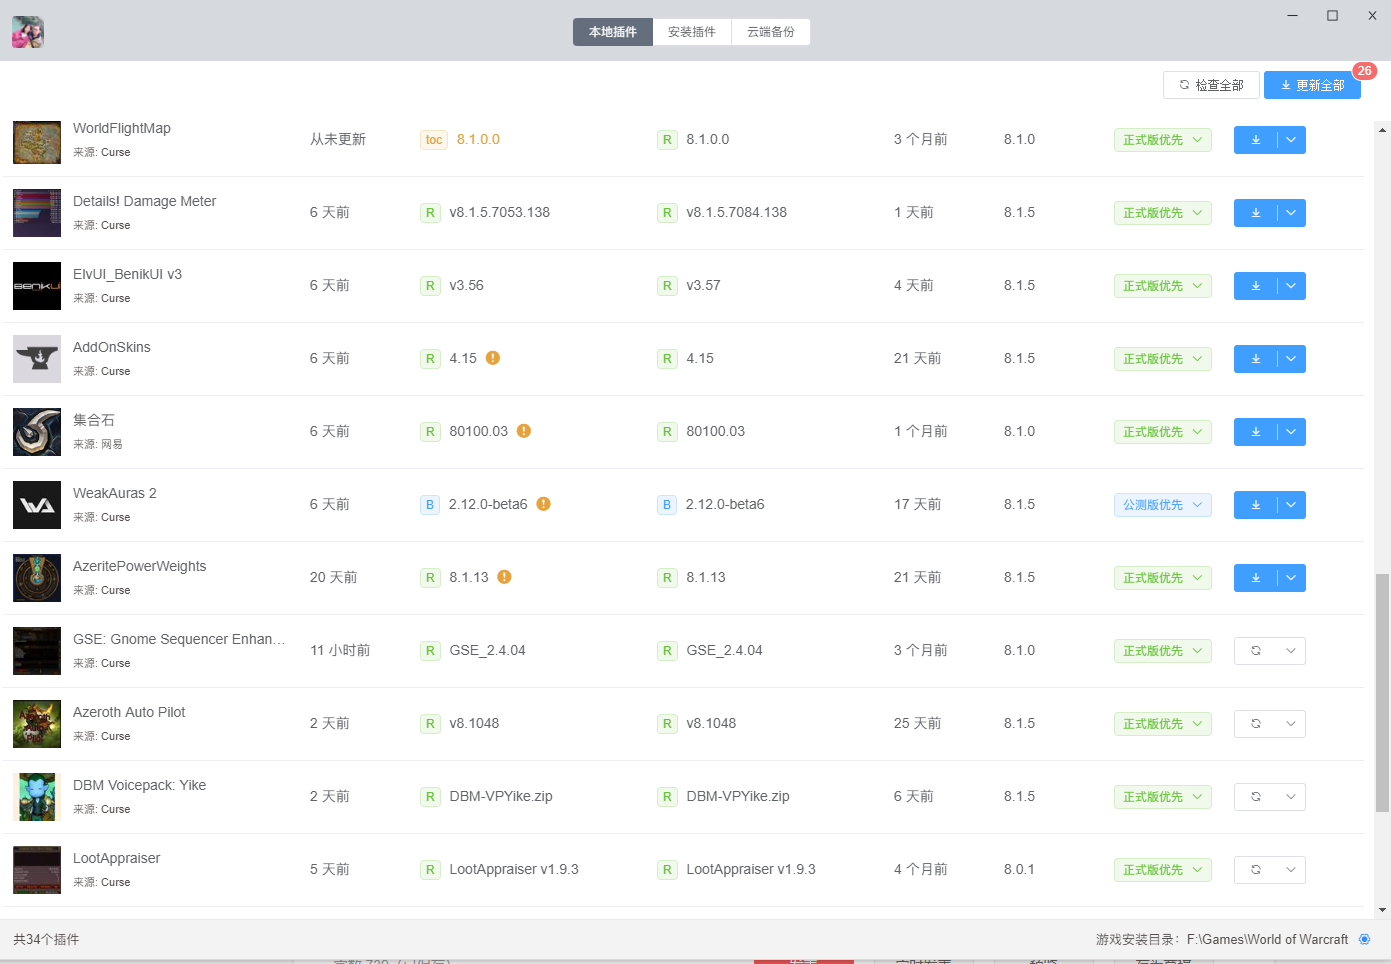Open Details! Damage Meter thumbnail
Image resolution: width=1391 pixels, height=964 pixels.
pyautogui.click(x=37, y=213)
